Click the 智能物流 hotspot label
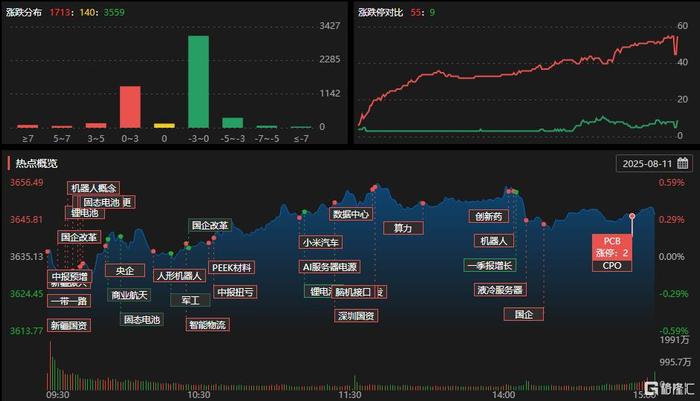 (x=207, y=325)
